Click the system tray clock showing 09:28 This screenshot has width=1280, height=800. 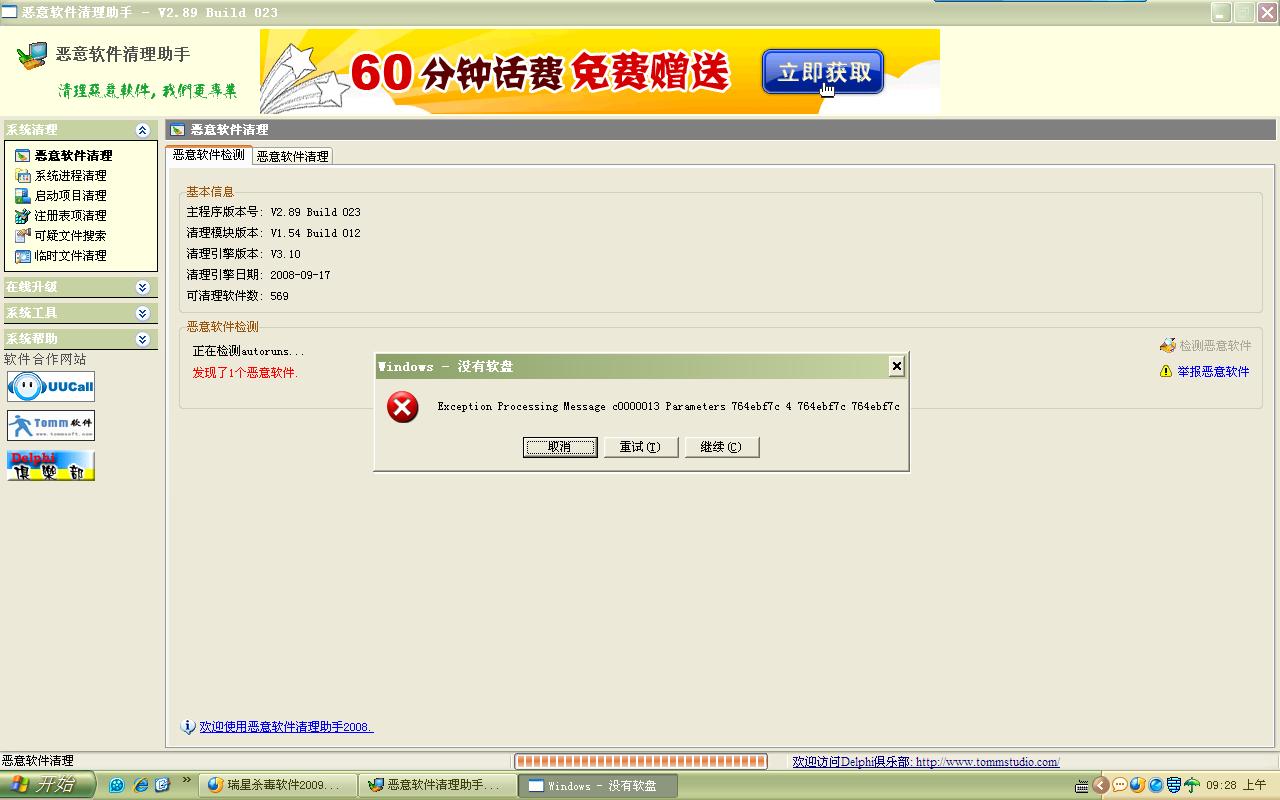pos(1236,785)
